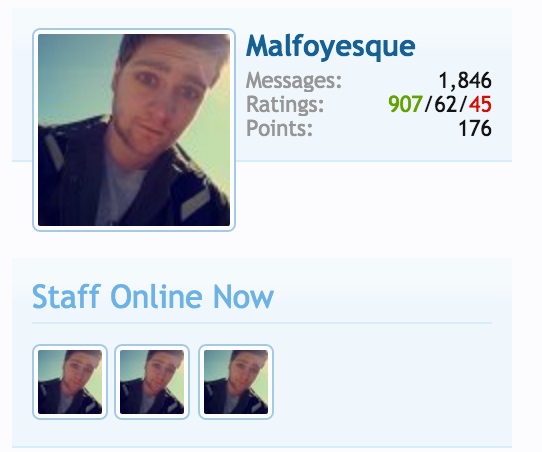Open the first staff member avatar
This screenshot has width=542, height=452.
point(70,382)
